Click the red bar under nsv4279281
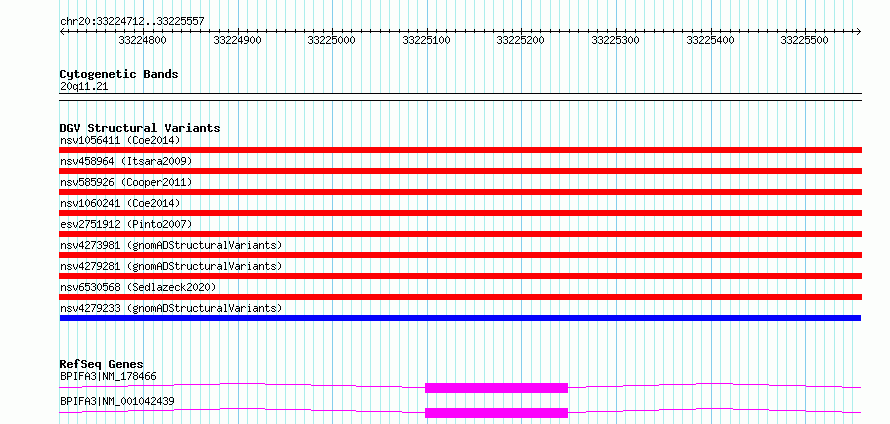The image size is (890, 424). (x=460, y=276)
